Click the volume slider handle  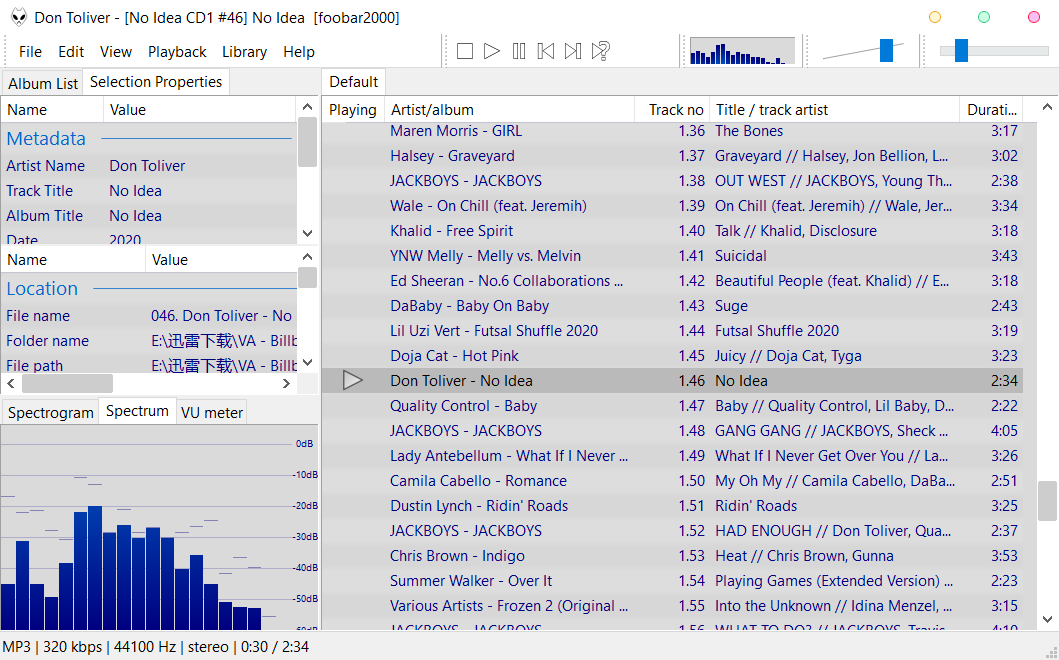click(x=886, y=51)
